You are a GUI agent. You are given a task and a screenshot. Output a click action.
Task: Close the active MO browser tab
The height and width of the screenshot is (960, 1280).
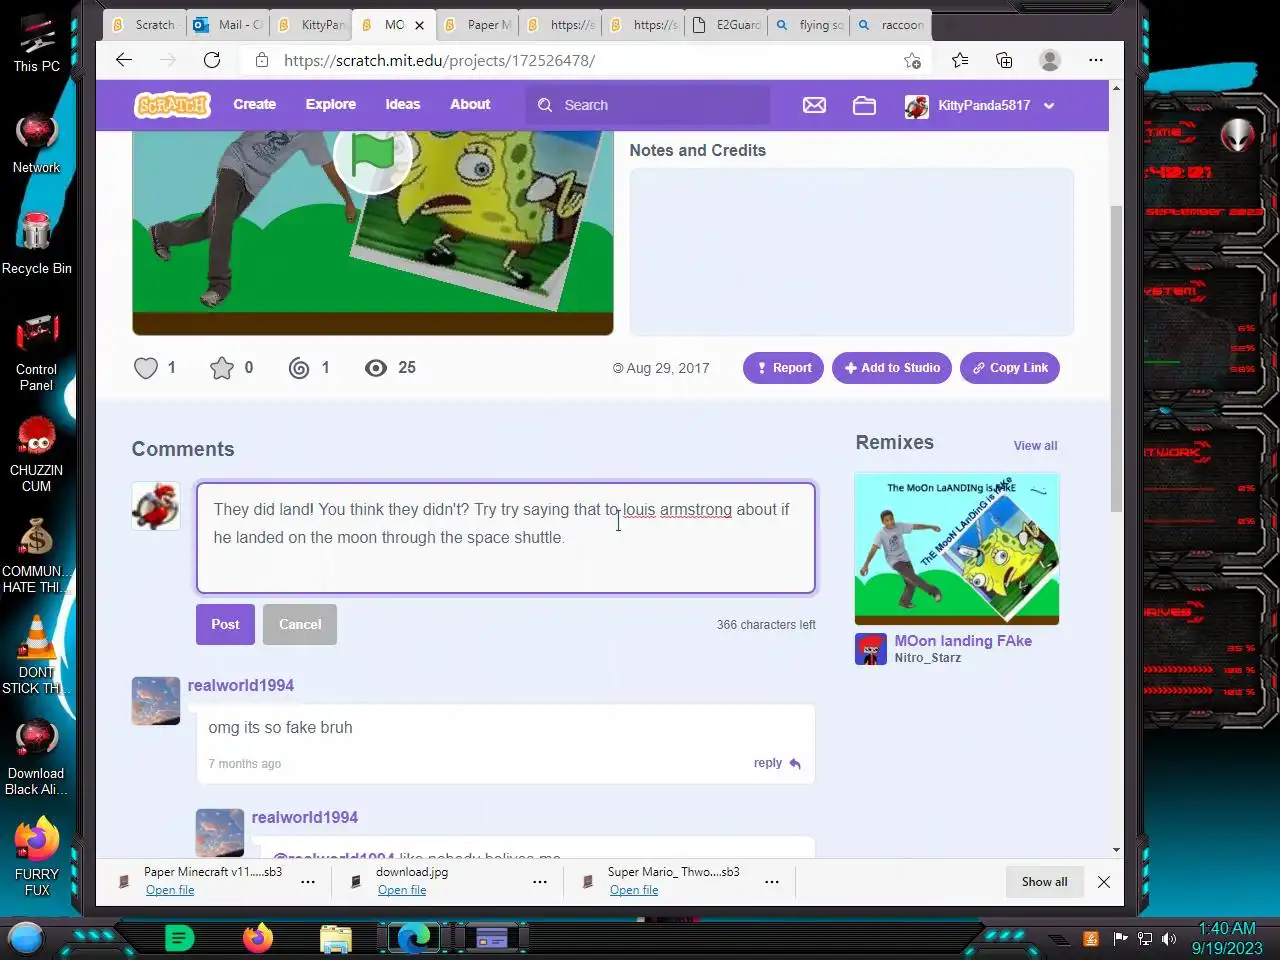click(x=419, y=25)
